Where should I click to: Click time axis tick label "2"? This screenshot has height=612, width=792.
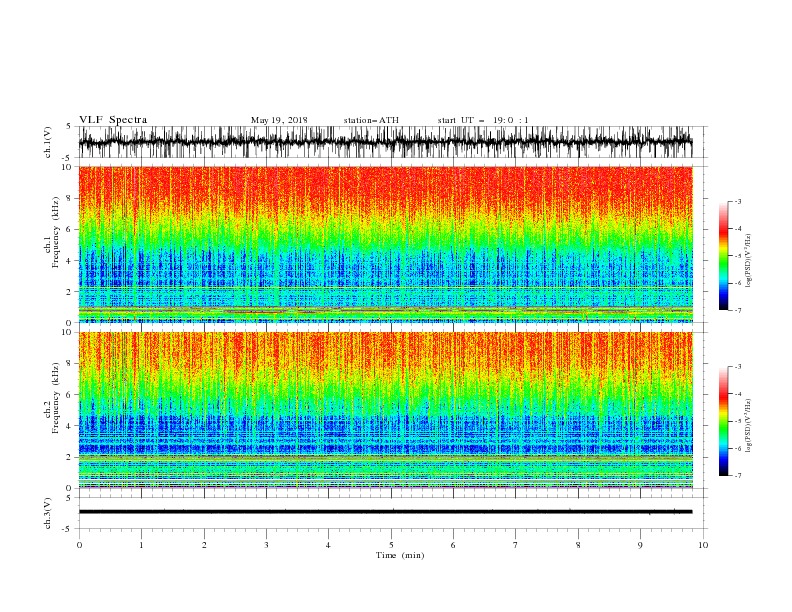click(204, 545)
